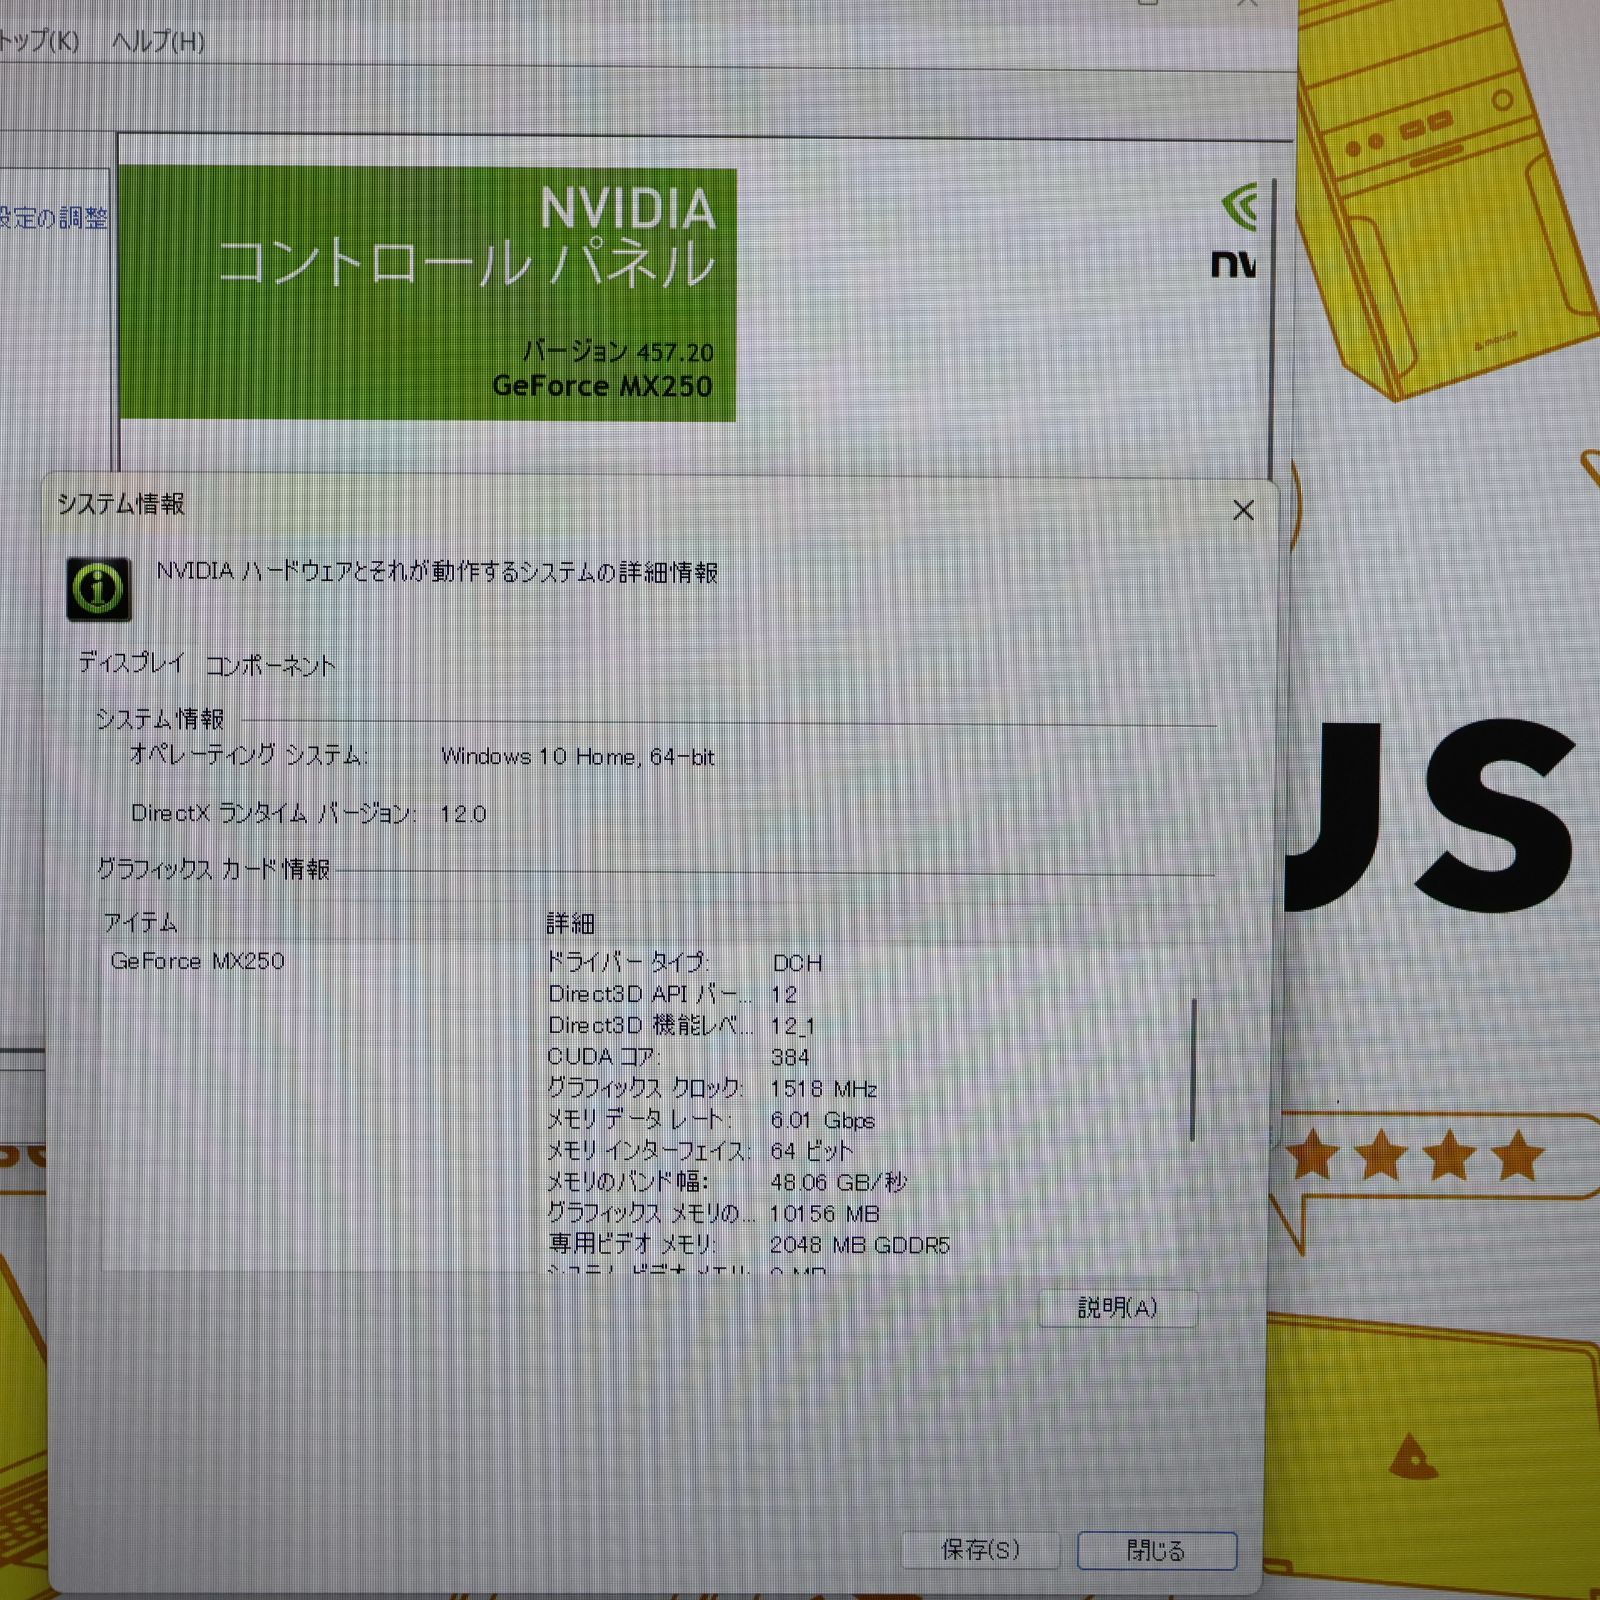This screenshot has height=1600, width=1600.
Task: Select GeForce MX250 in the item list
Action: [198, 961]
